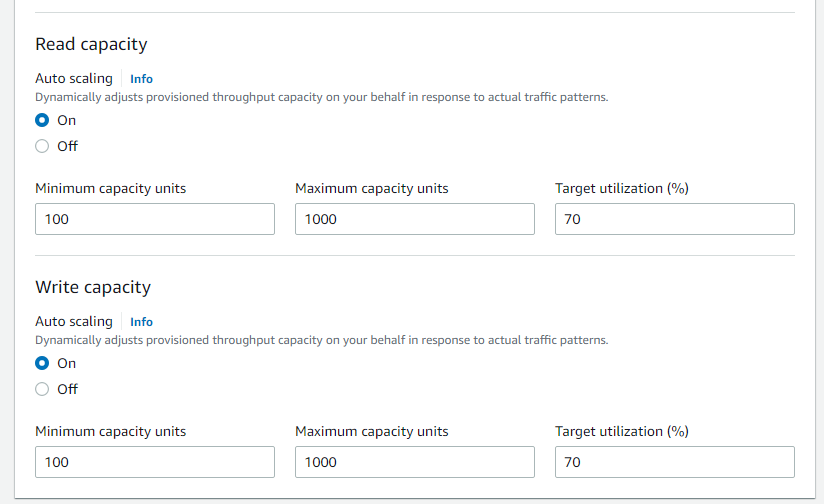Click Write capacity Maximum capacity units field
Viewport: 824px width, 504px height.
tap(414, 462)
